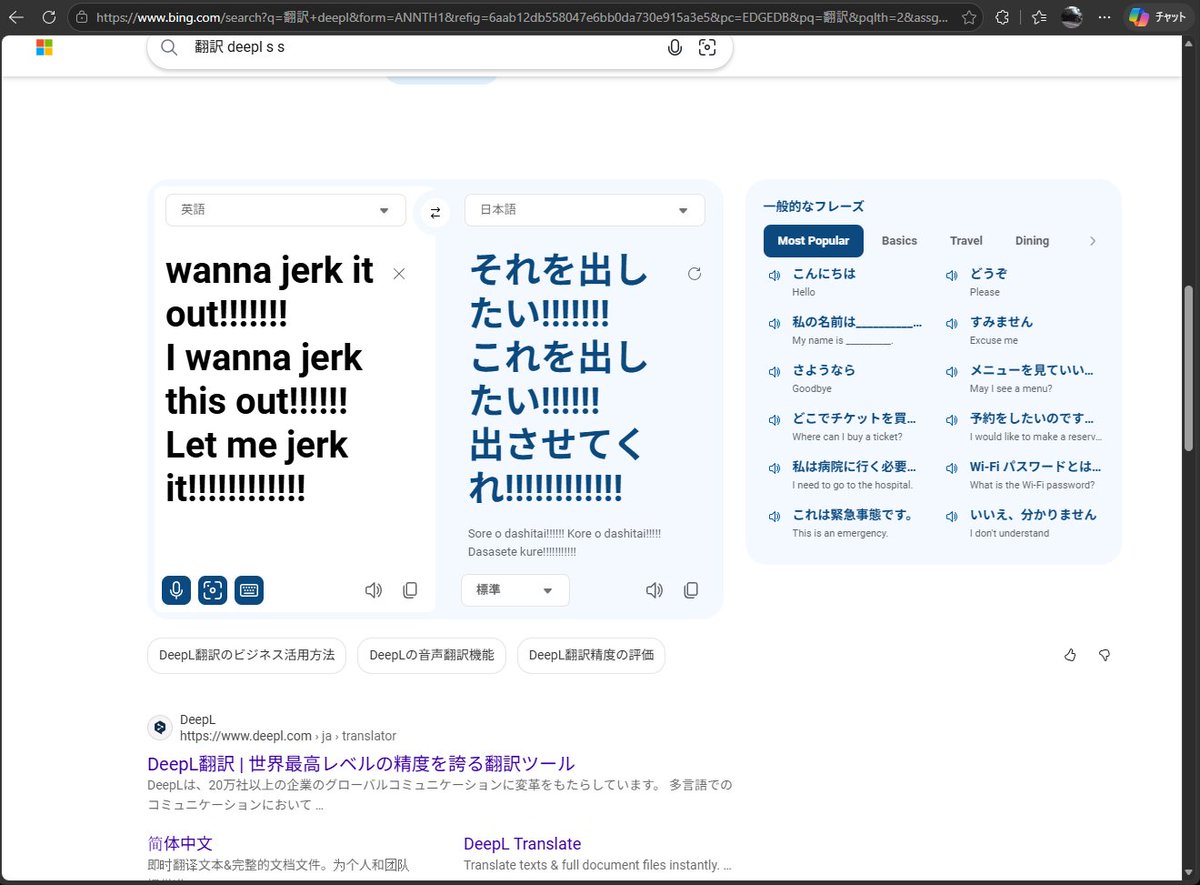Open site info lock icon in address bar
Screen dimensions: 1200x885
[82, 17]
